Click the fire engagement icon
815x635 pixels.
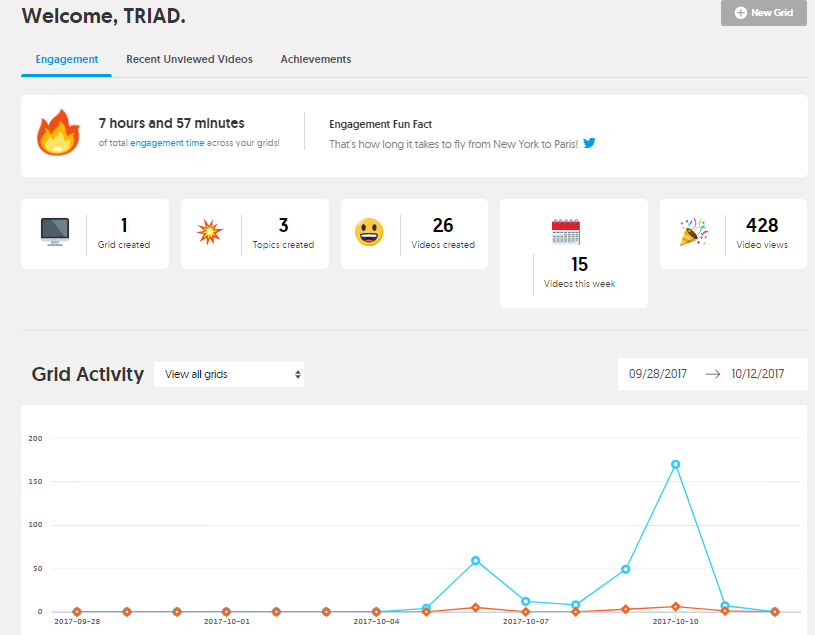pyautogui.click(x=58, y=133)
